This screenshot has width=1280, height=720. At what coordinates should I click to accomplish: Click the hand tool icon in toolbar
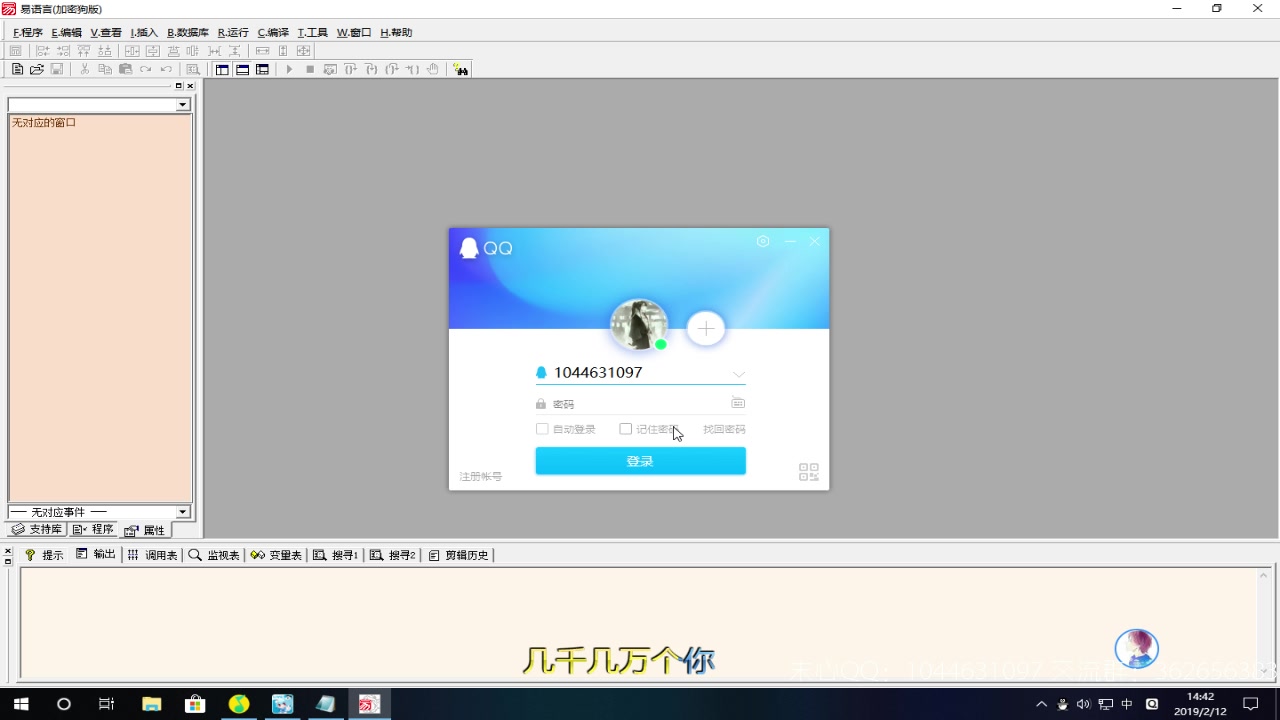(x=433, y=69)
